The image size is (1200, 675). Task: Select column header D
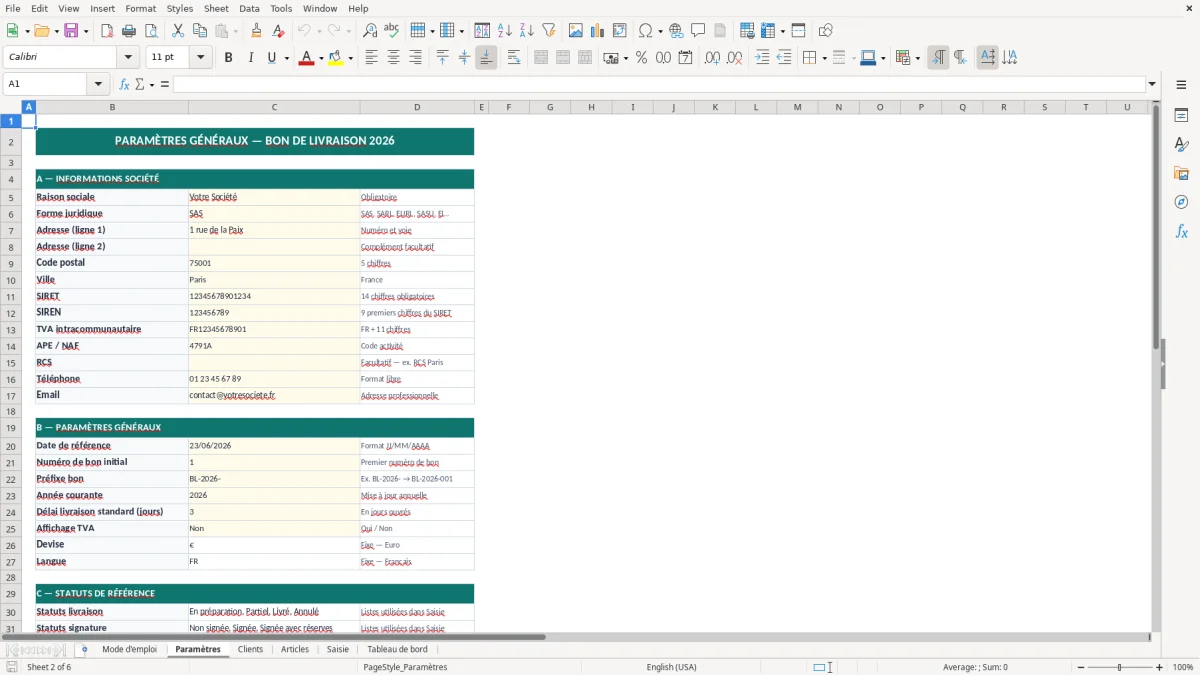417,107
